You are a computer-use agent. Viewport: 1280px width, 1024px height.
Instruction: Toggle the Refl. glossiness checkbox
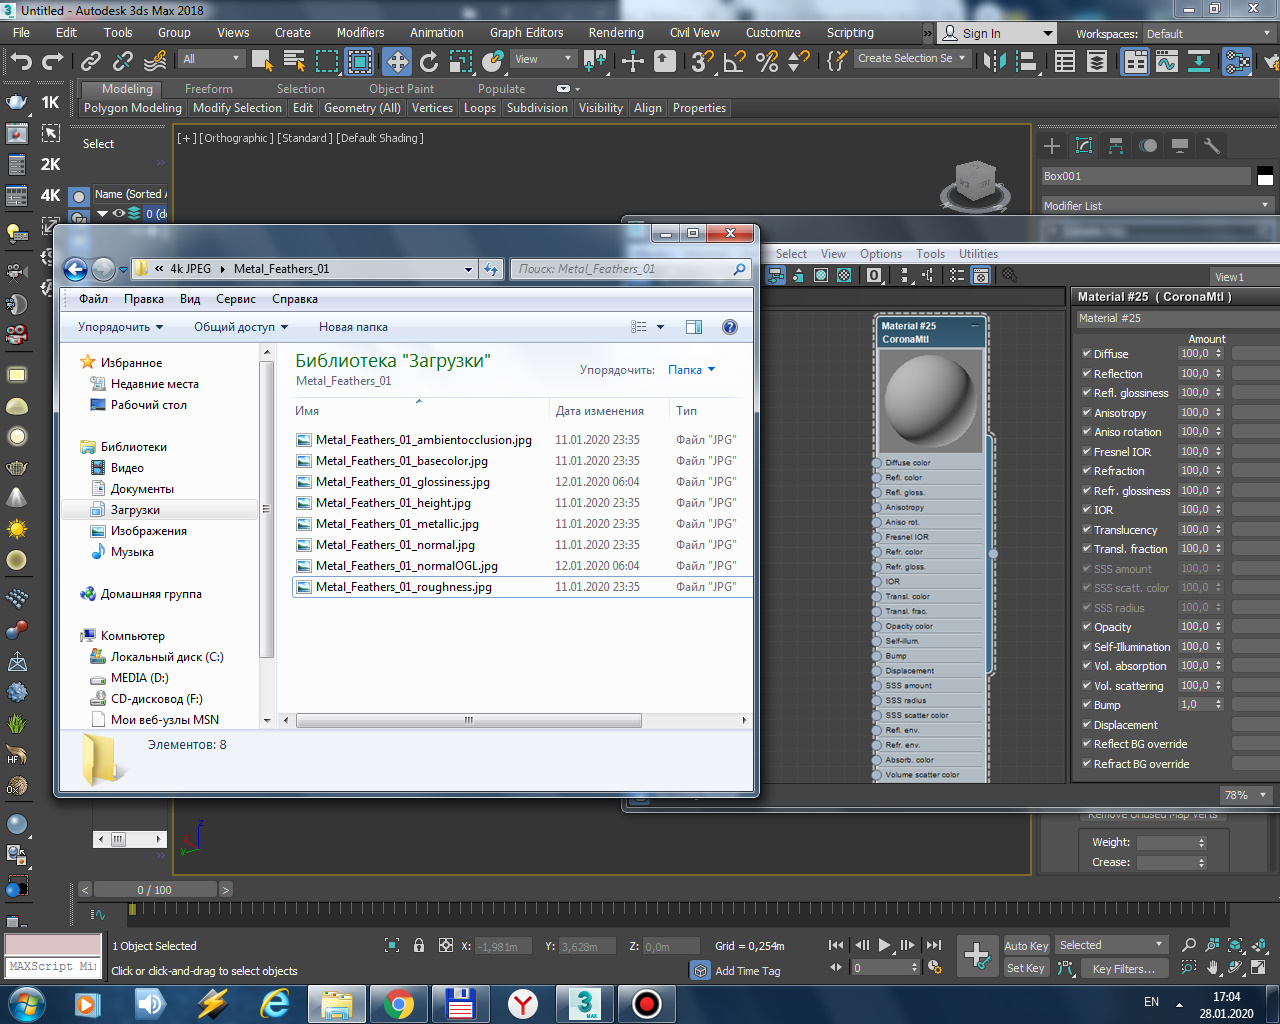point(1086,392)
